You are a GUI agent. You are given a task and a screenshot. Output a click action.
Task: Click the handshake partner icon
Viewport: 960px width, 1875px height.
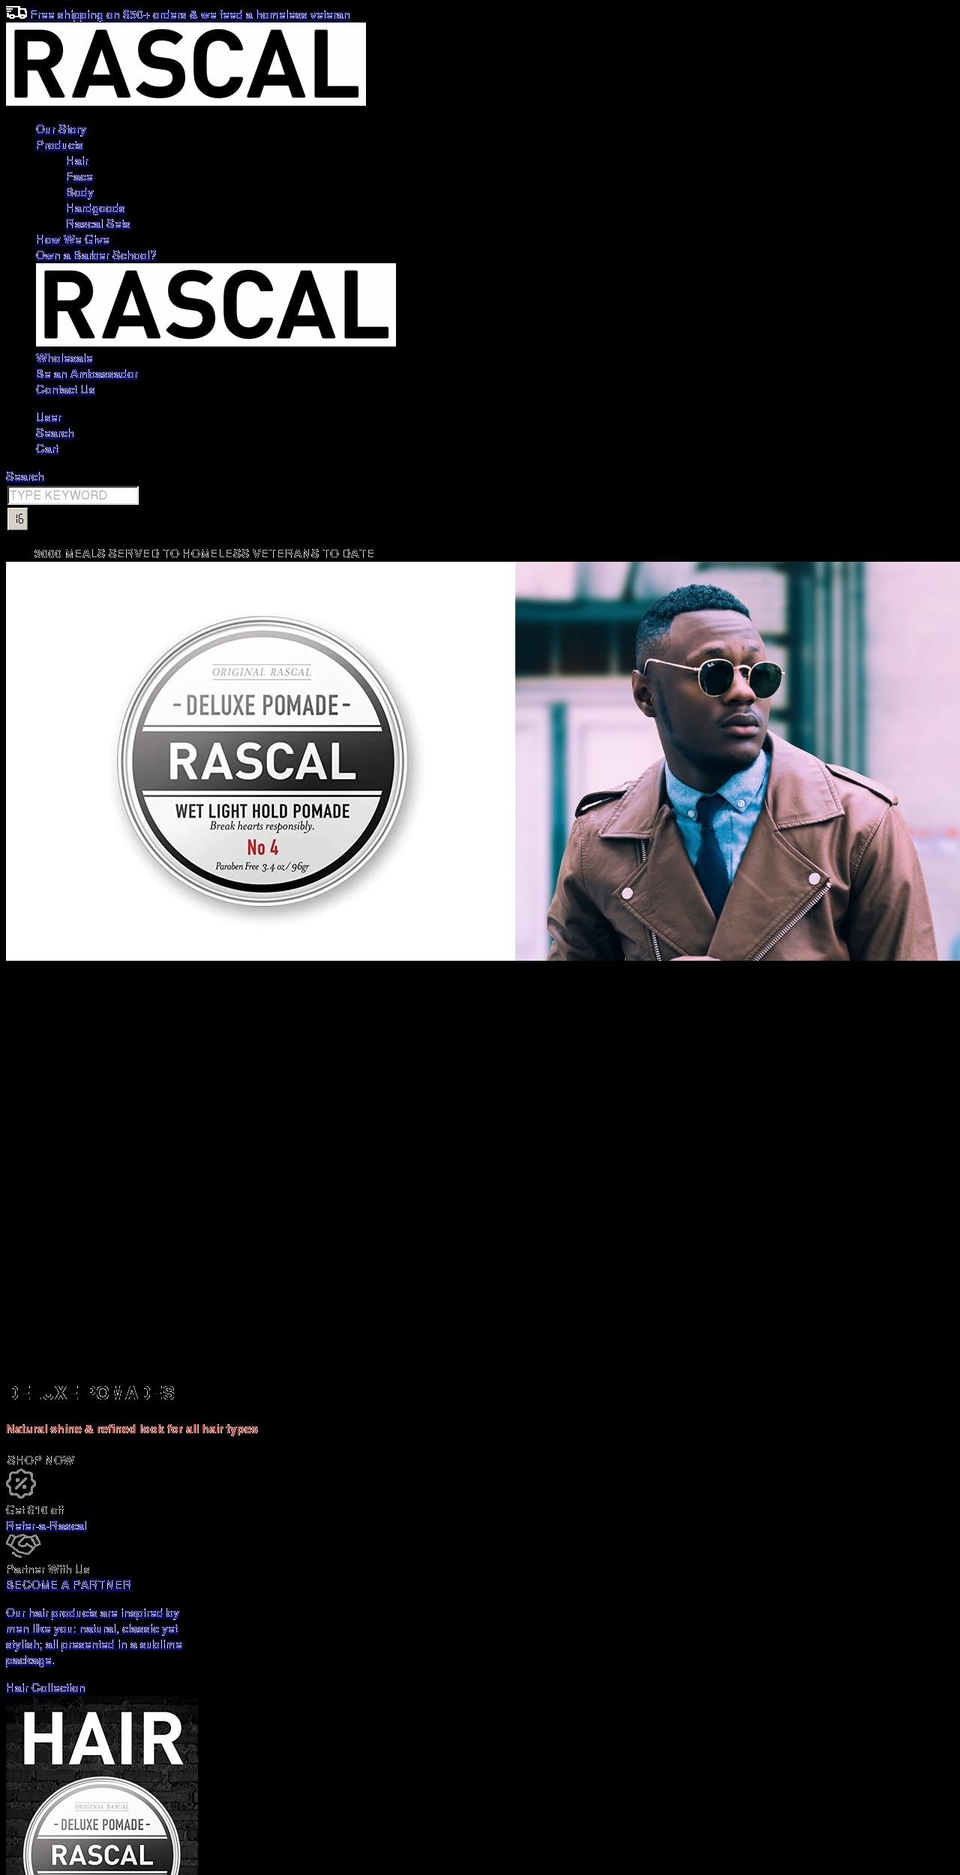[x=23, y=1545]
